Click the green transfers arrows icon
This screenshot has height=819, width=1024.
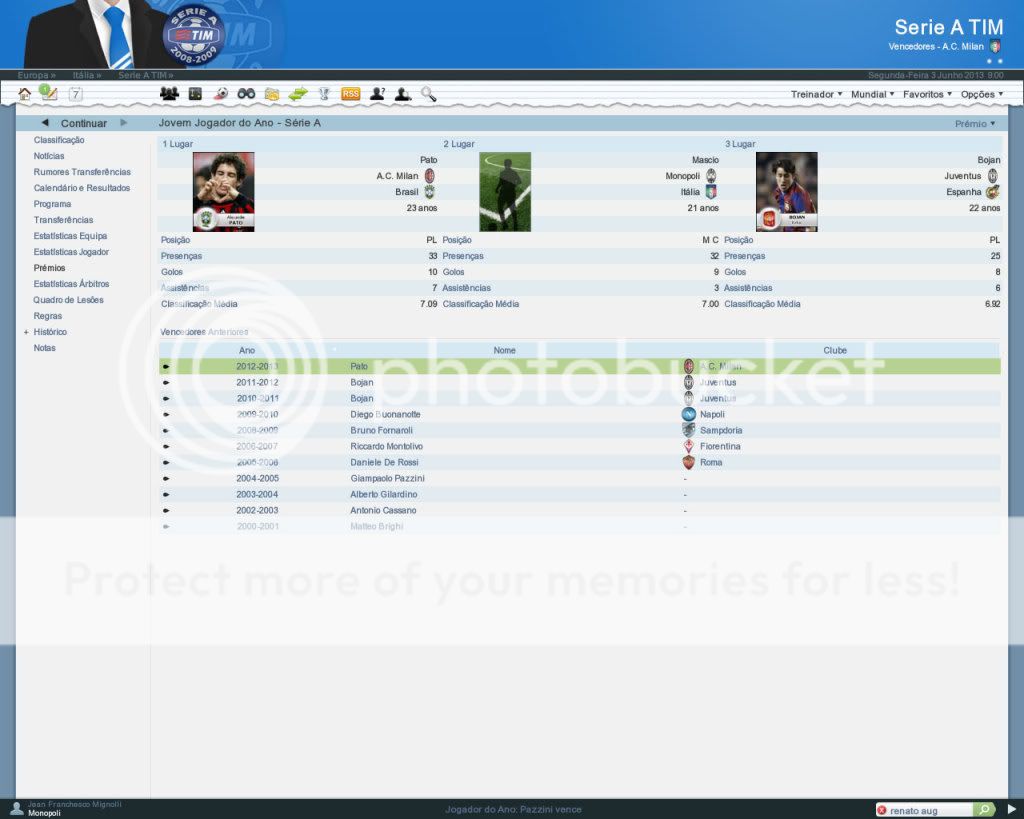tap(298, 94)
